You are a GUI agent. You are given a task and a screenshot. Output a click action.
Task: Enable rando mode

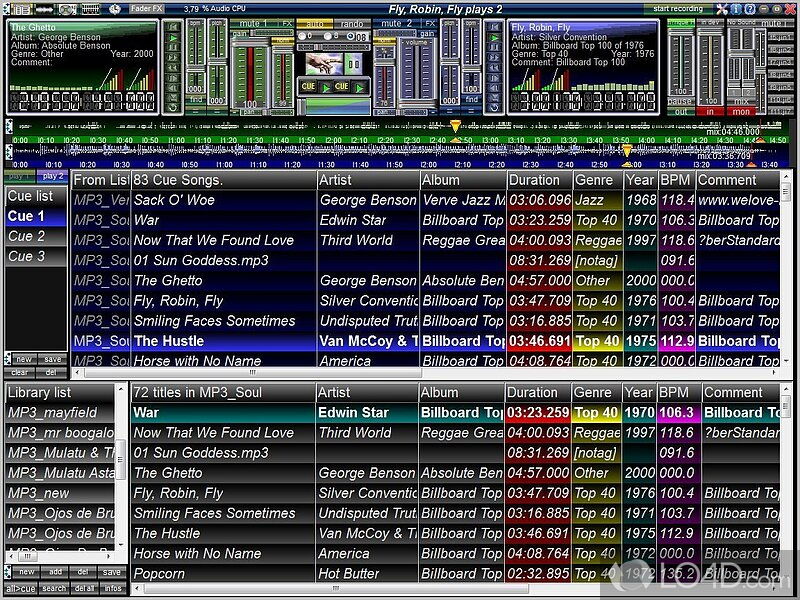(x=352, y=23)
